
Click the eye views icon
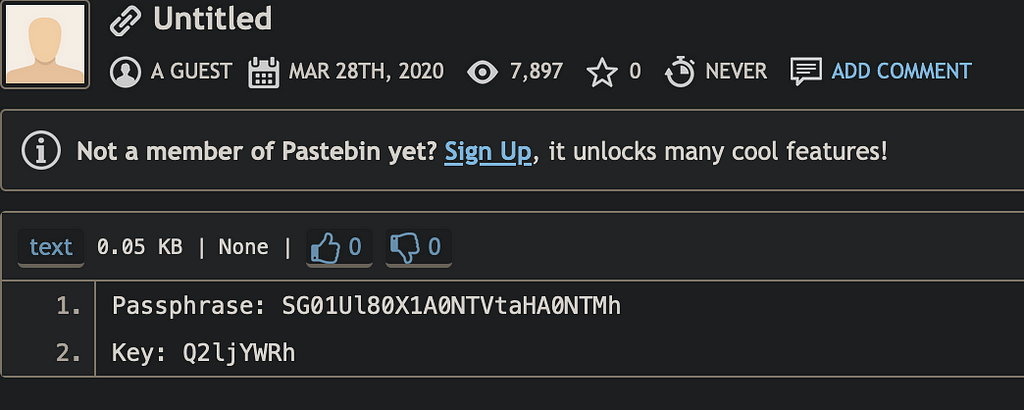pyautogui.click(x=483, y=72)
